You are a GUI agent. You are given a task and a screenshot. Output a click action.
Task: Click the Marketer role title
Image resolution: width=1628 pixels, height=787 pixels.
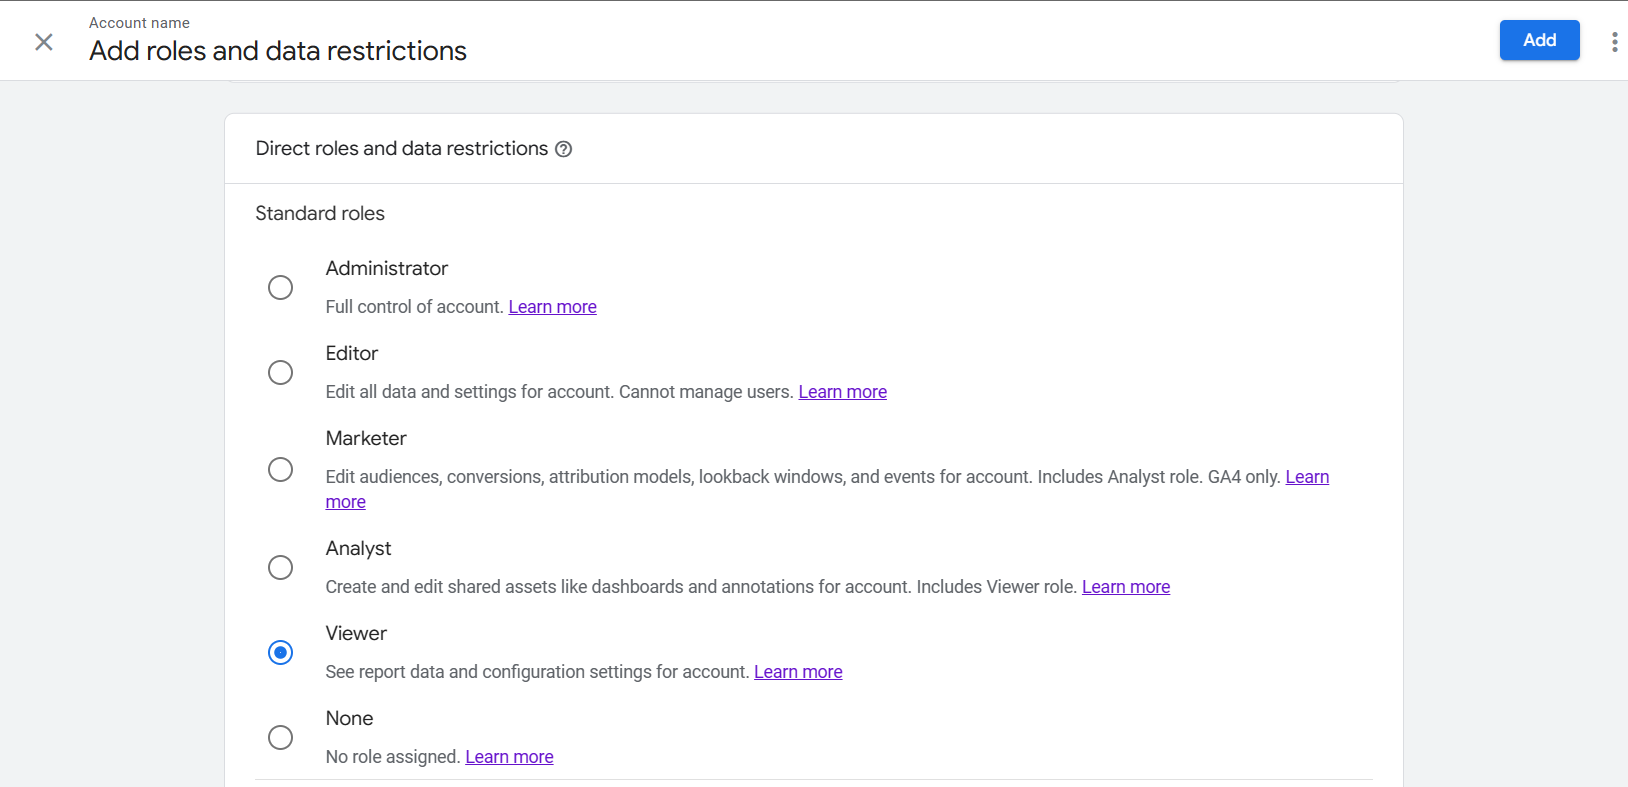[x=366, y=438]
